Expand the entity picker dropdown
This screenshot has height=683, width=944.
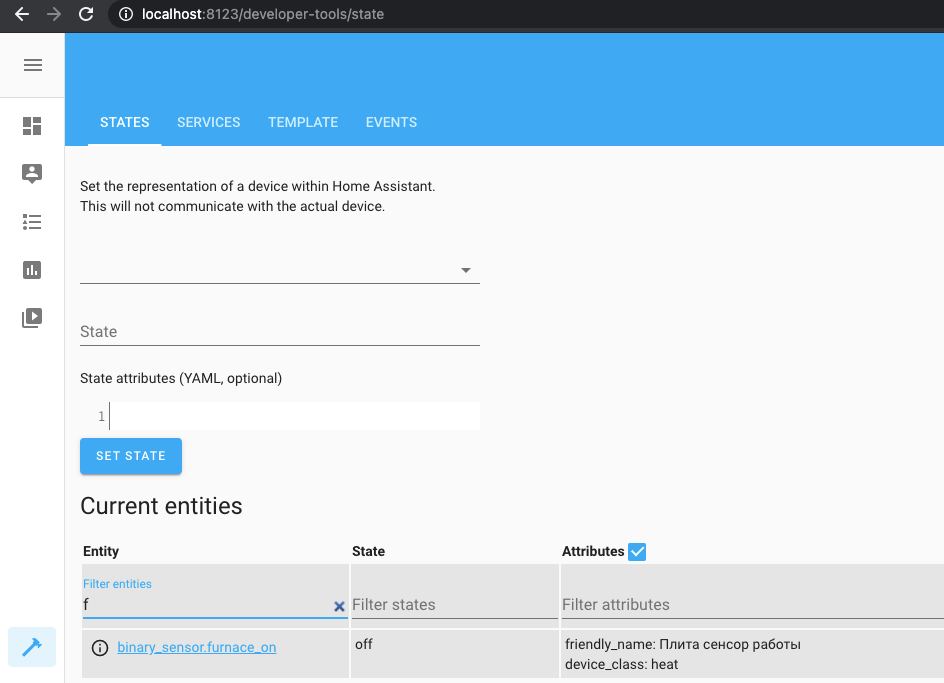tap(466, 270)
